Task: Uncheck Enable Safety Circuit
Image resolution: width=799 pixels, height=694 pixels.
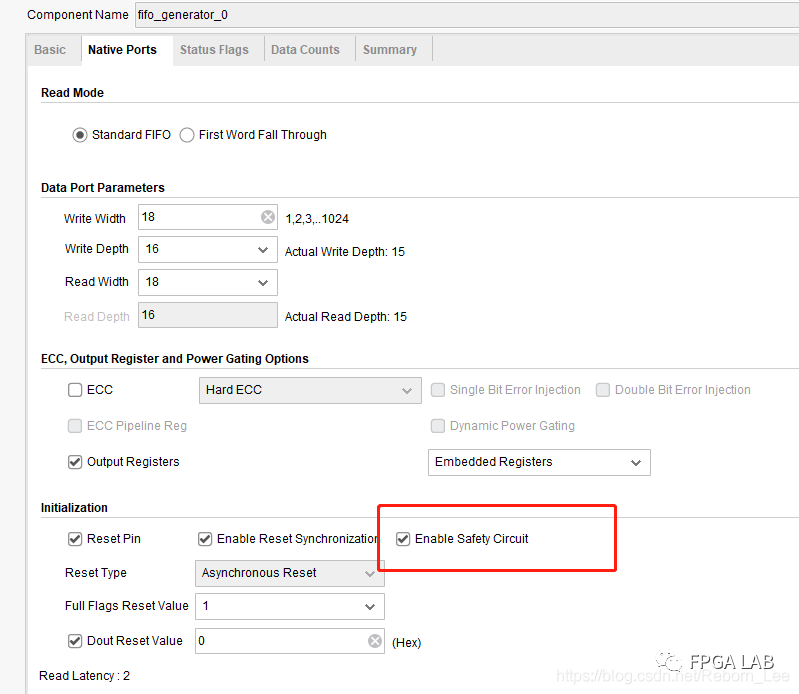Action: click(x=403, y=539)
